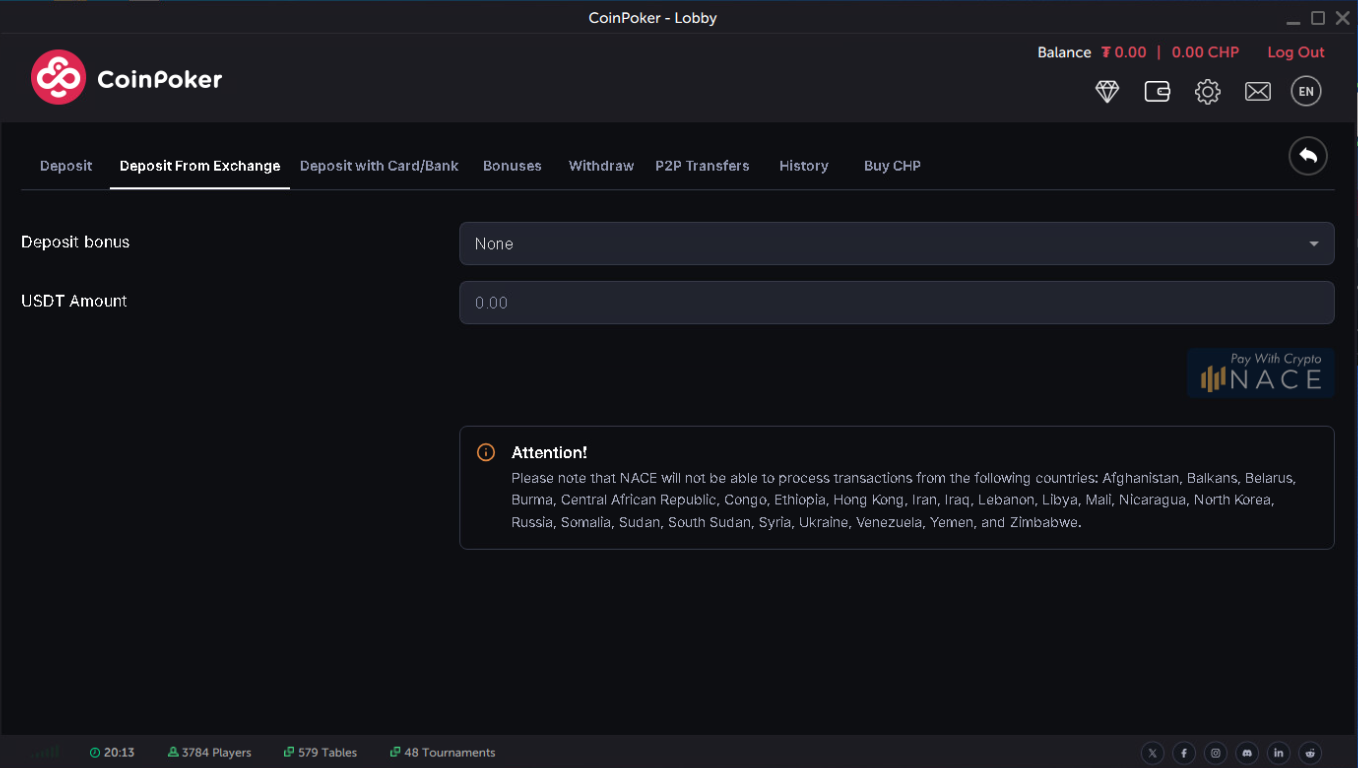Screen dimensions: 1358x768
Task: Click the 48 Tournaments status entry
Action: [442, 752]
